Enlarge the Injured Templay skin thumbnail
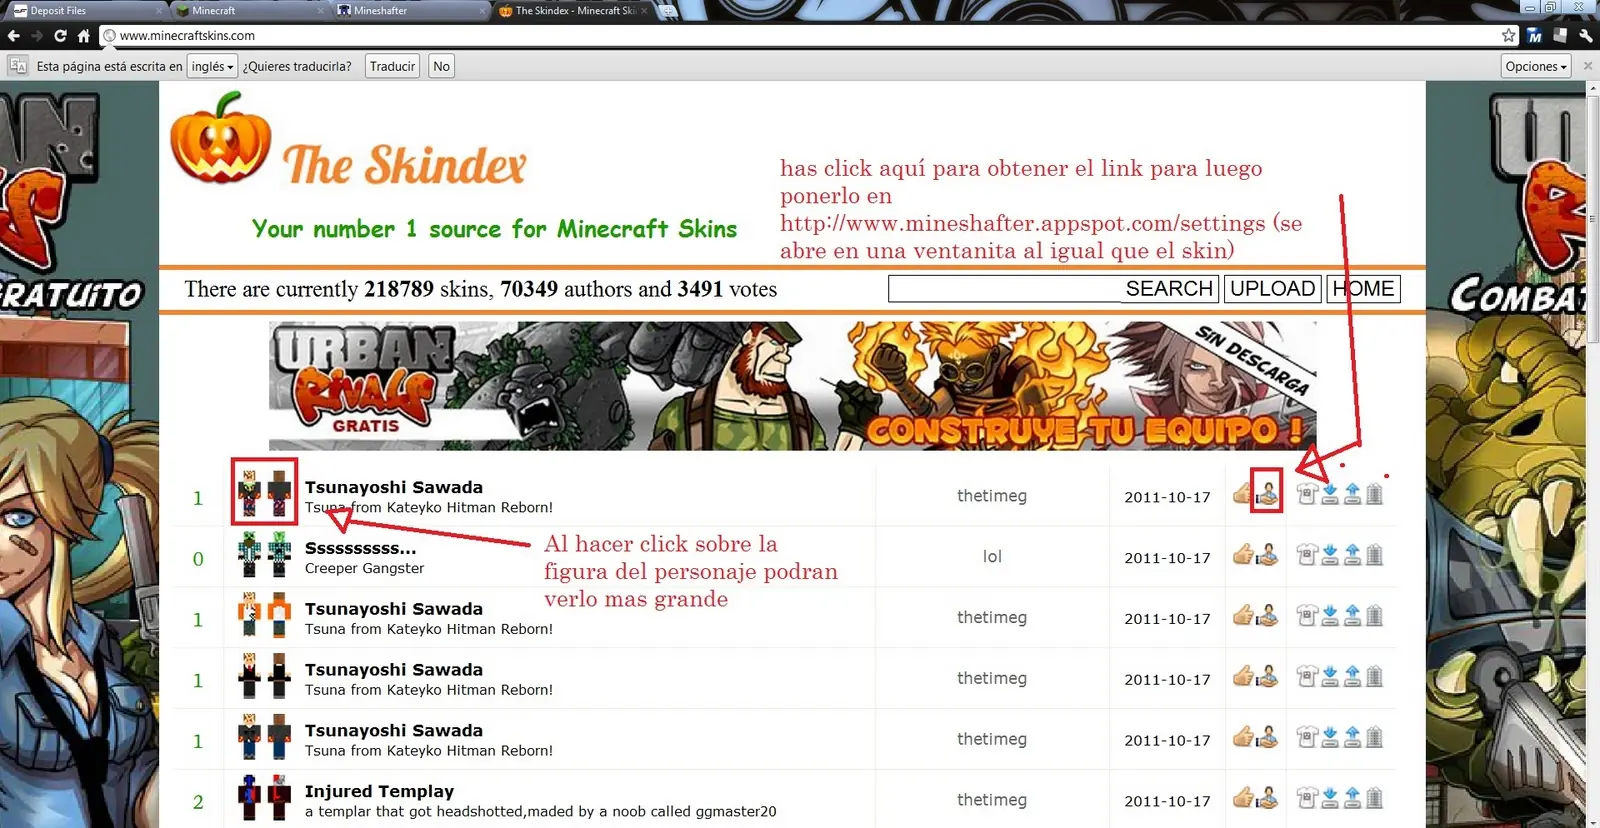 [x=264, y=798]
